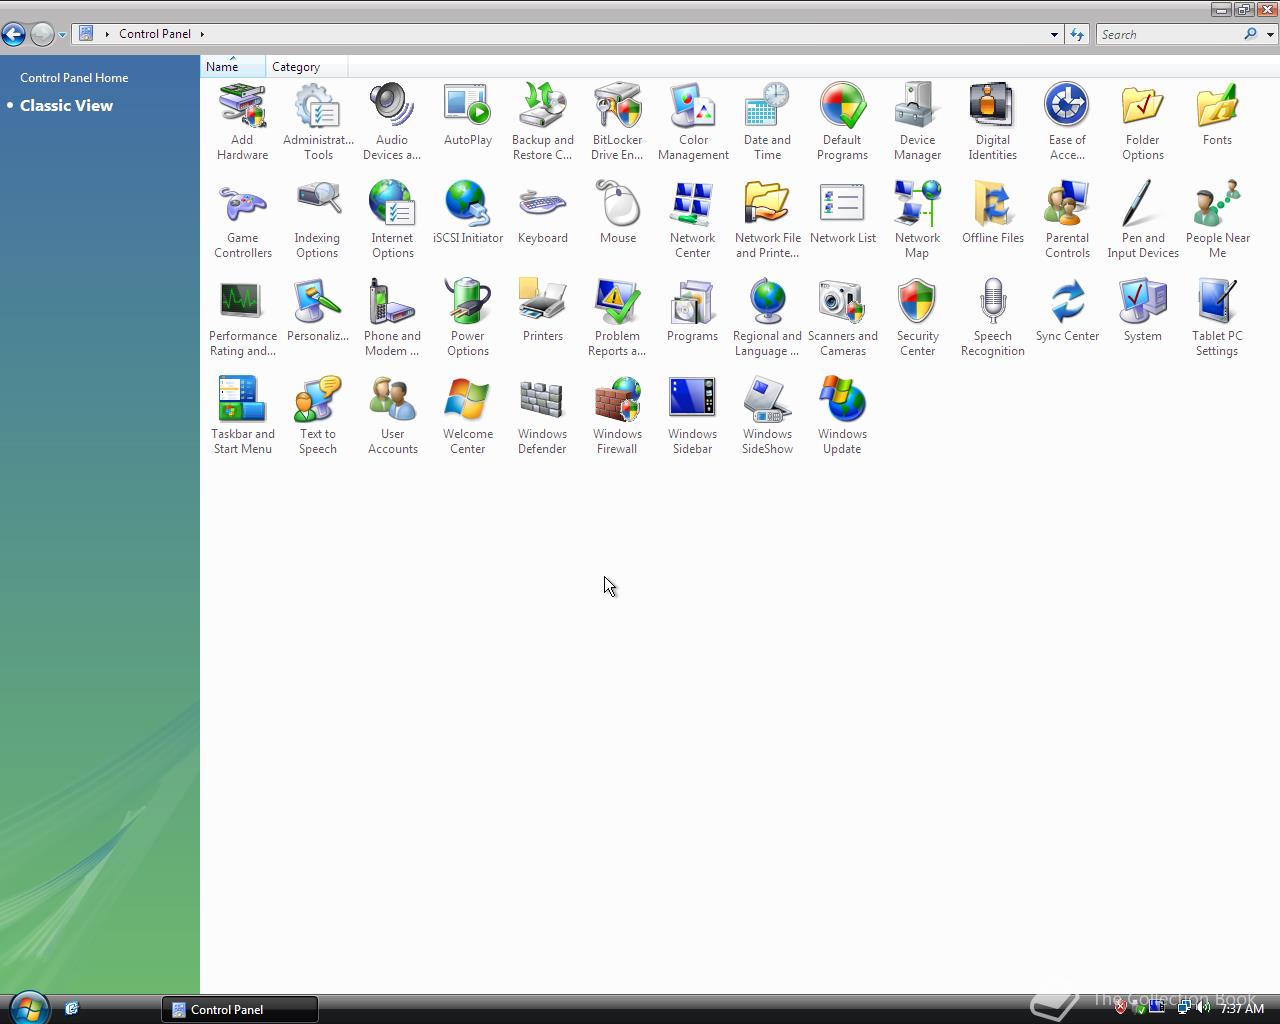Screen dimensions: 1280x1024
Task: Click the Back navigation button
Action: point(13,34)
